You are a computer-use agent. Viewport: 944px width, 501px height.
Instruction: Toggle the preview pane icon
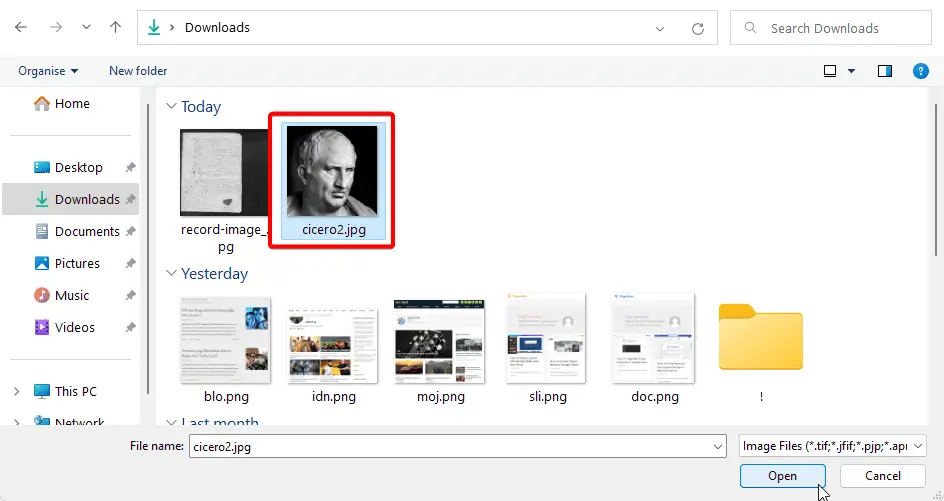point(884,71)
